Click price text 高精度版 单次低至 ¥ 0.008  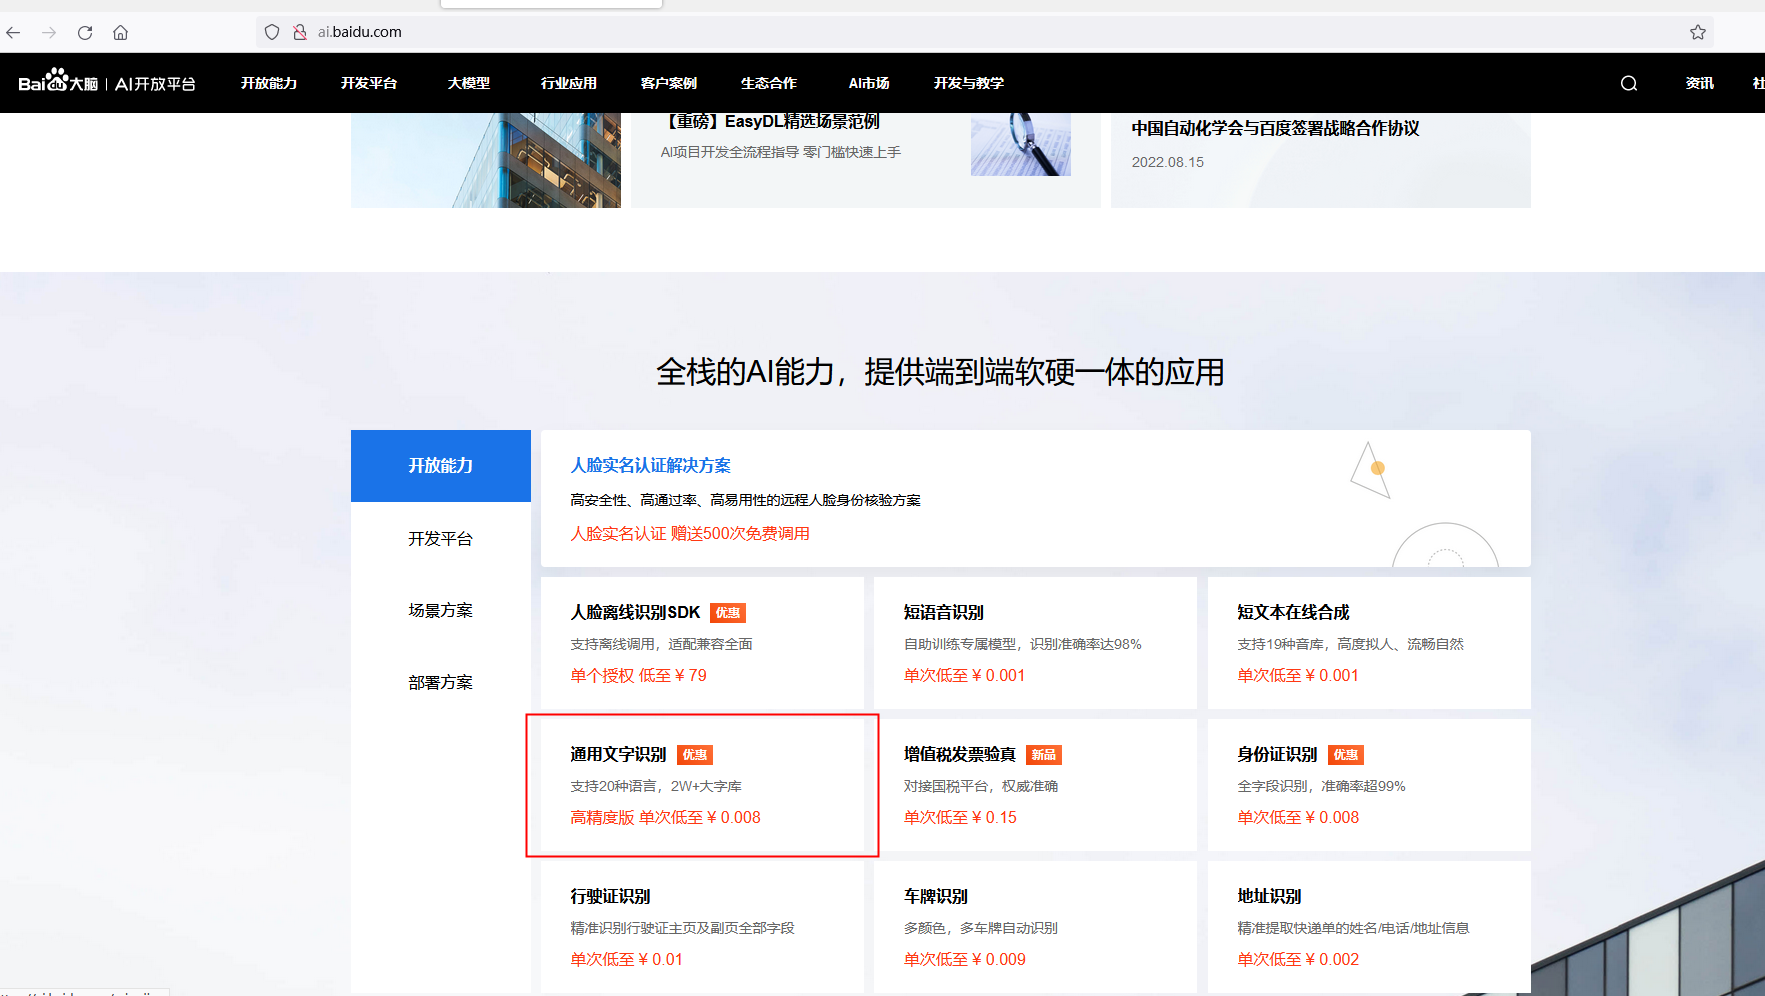click(666, 818)
